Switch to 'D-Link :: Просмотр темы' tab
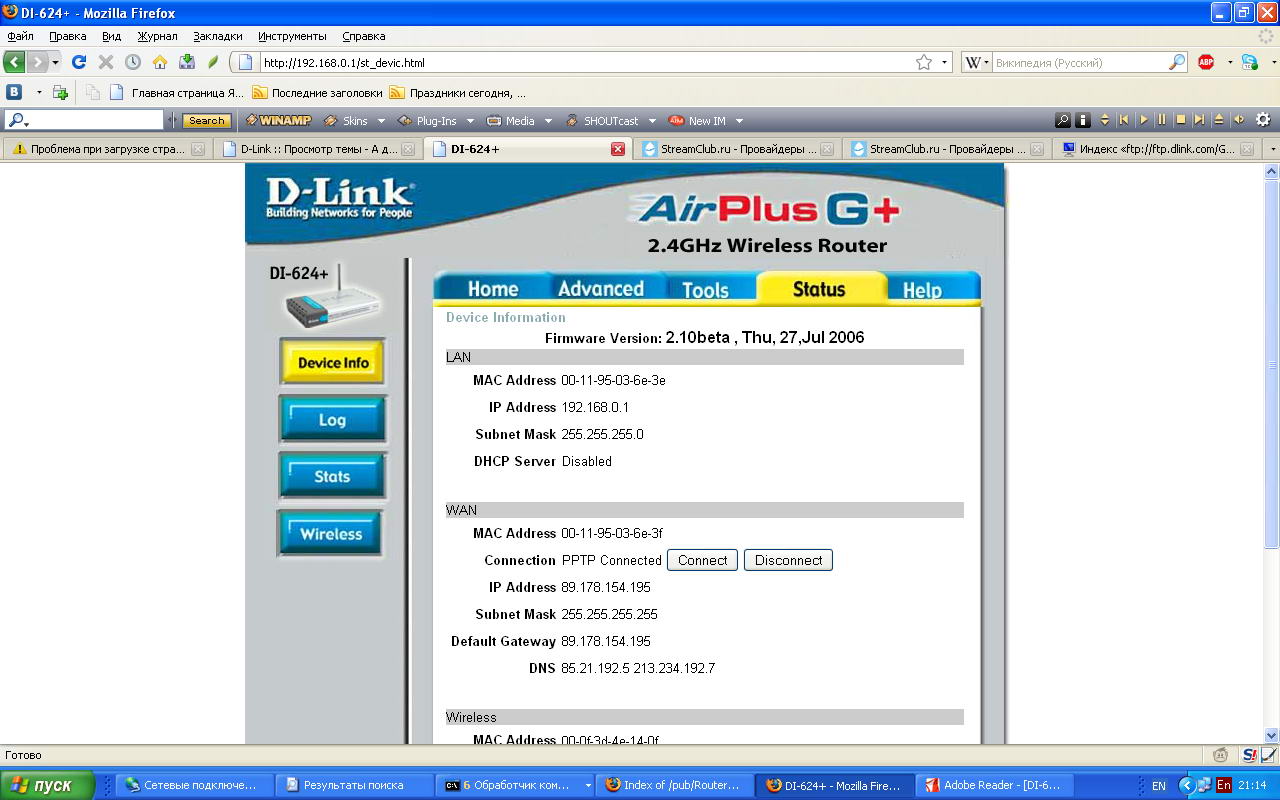 318,149
